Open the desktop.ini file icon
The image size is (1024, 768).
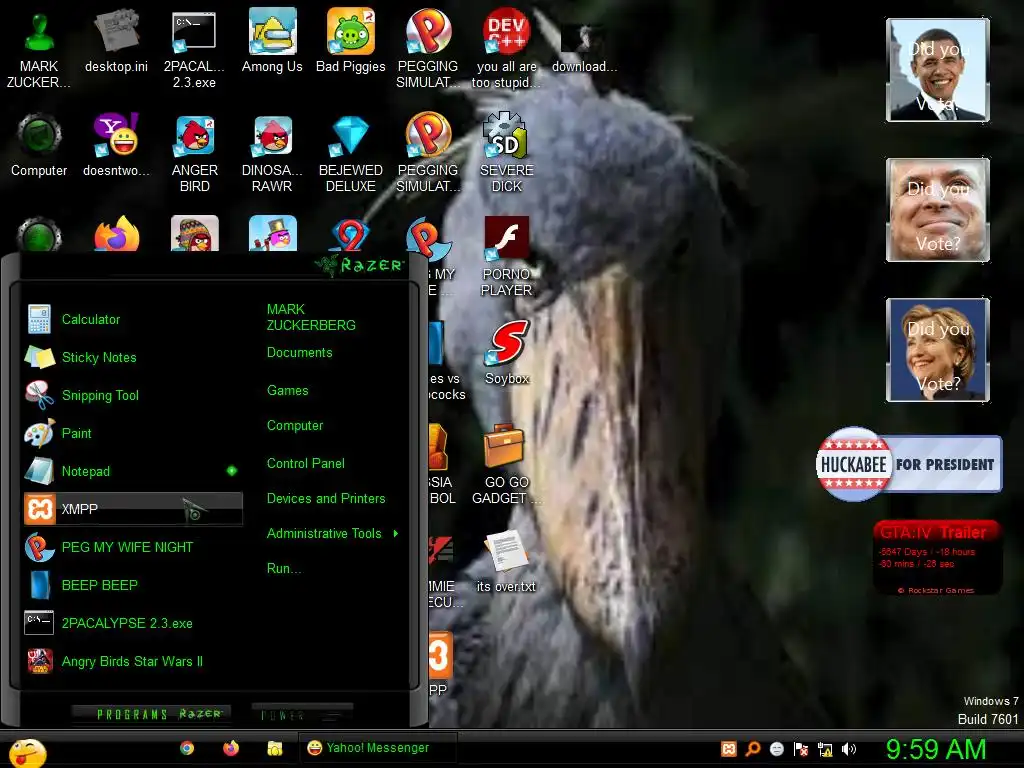(x=116, y=40)
